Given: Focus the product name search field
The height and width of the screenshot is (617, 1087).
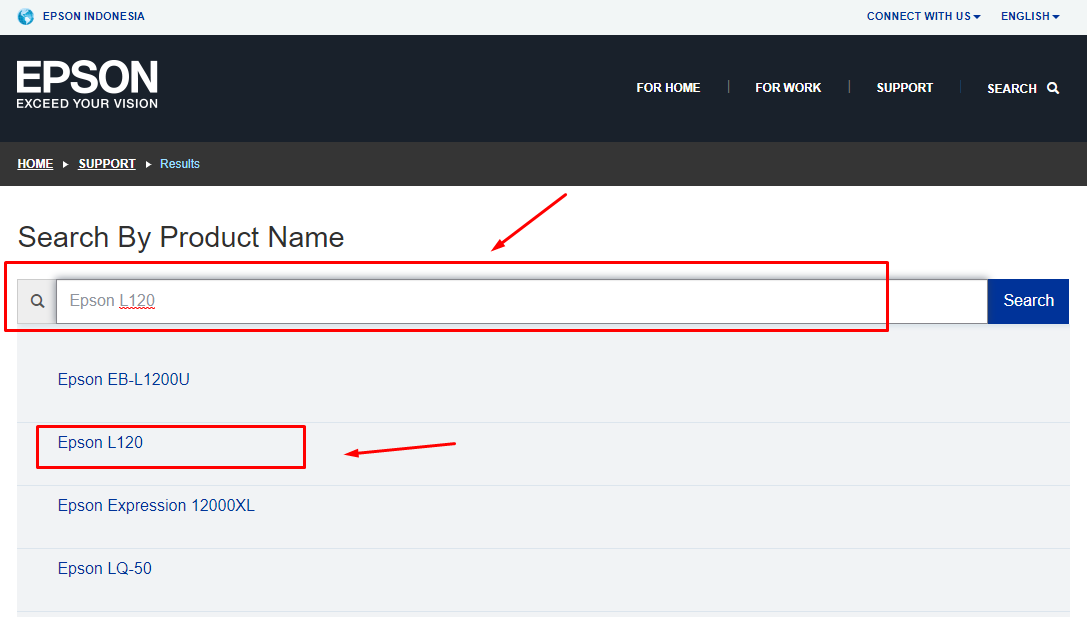Looking at the screenshot, I should [x=521, y=301].
